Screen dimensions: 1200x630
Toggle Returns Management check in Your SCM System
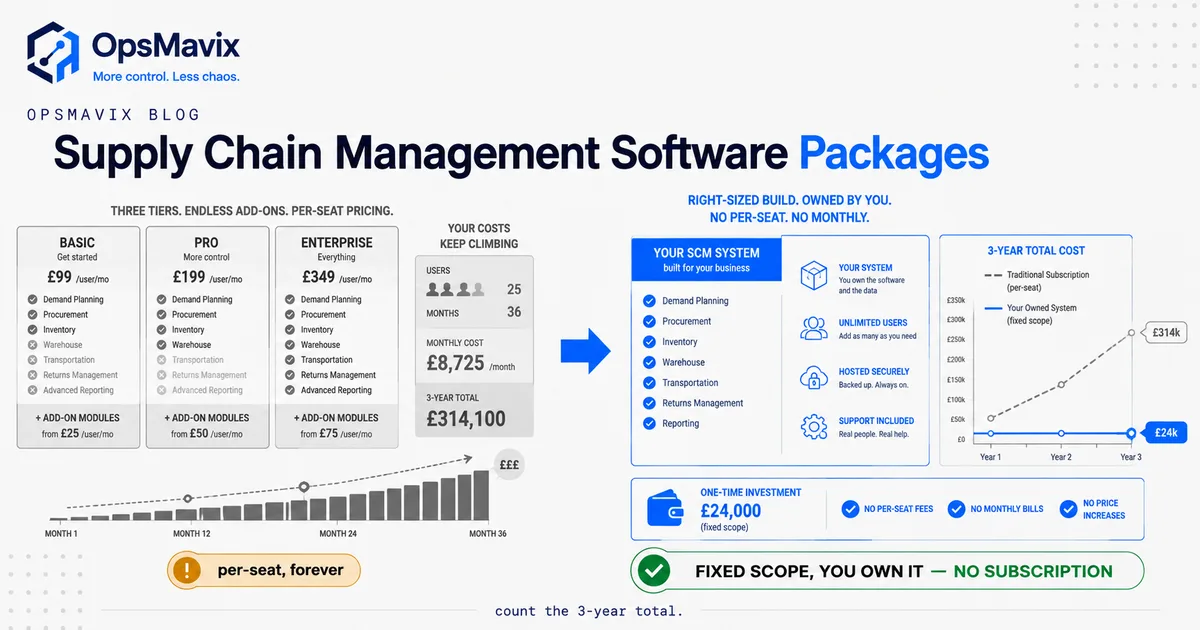pos(650,403)
